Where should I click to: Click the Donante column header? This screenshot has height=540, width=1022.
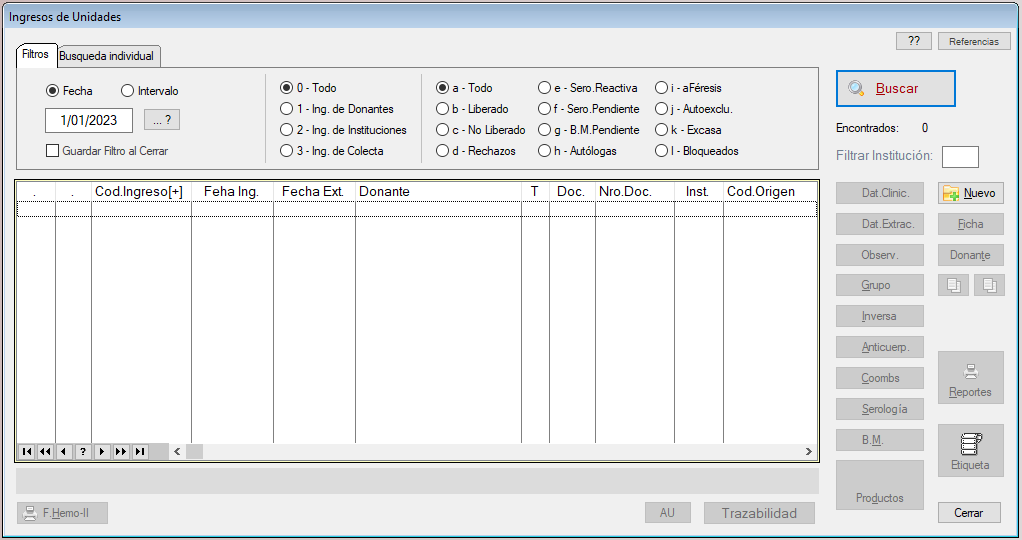tap(436, 191)
